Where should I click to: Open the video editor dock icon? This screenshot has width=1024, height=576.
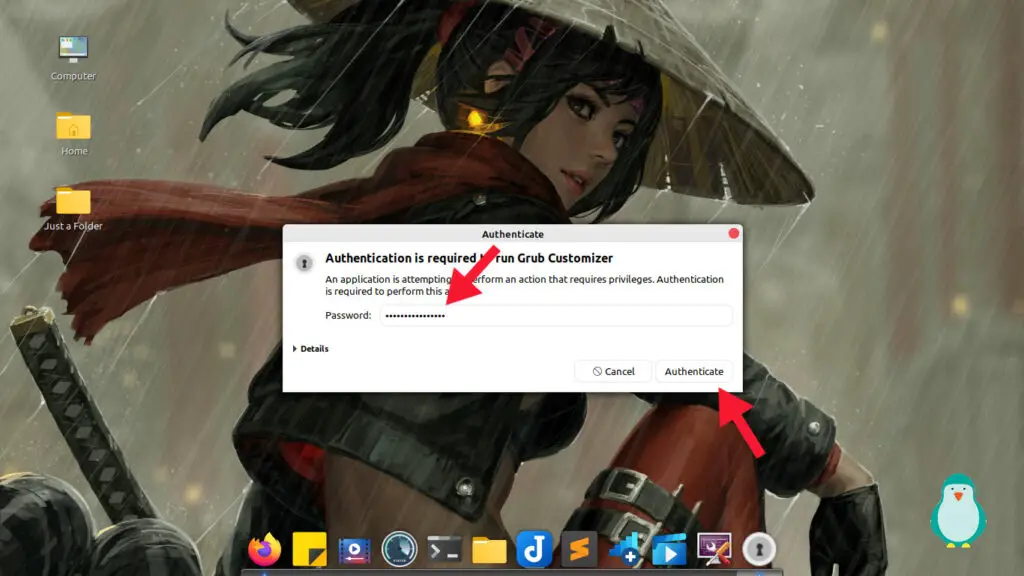point(355,549)
